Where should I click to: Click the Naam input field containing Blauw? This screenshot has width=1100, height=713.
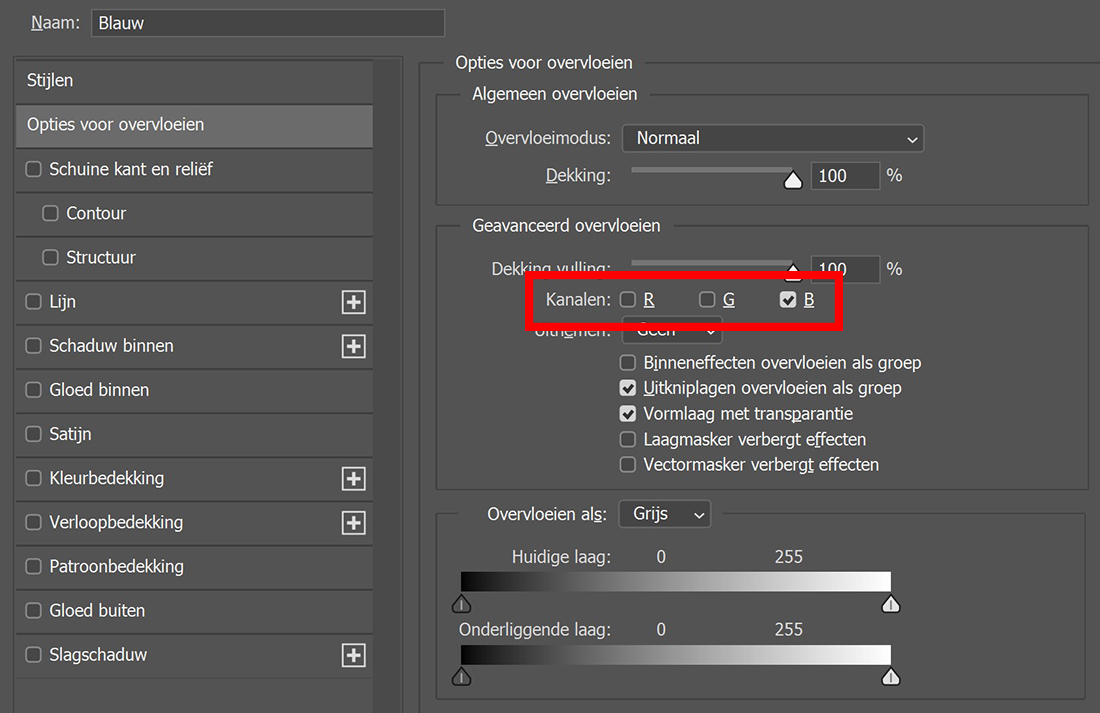tap(267, 23)
